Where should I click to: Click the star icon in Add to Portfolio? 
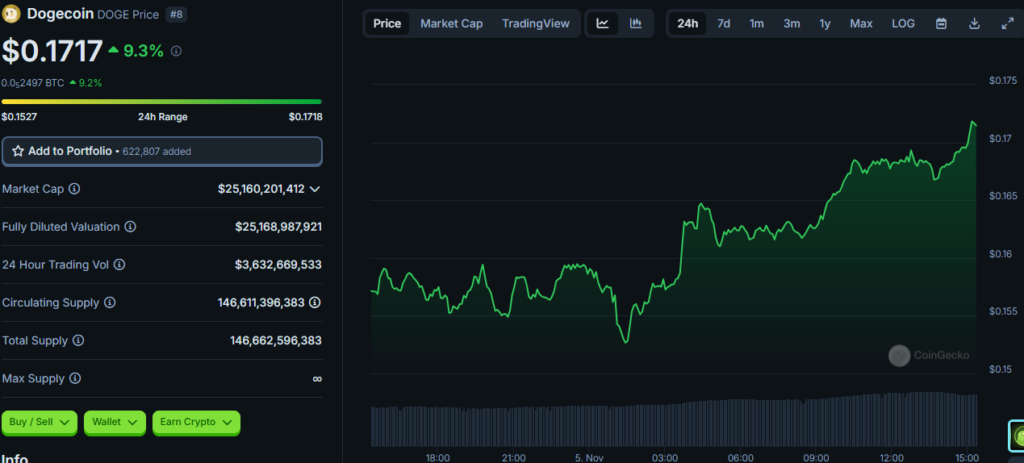coord(18,151)
